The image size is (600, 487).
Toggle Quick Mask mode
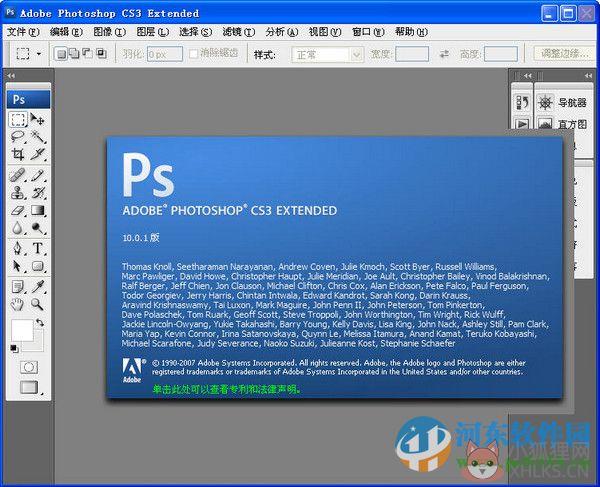(29, 367)
